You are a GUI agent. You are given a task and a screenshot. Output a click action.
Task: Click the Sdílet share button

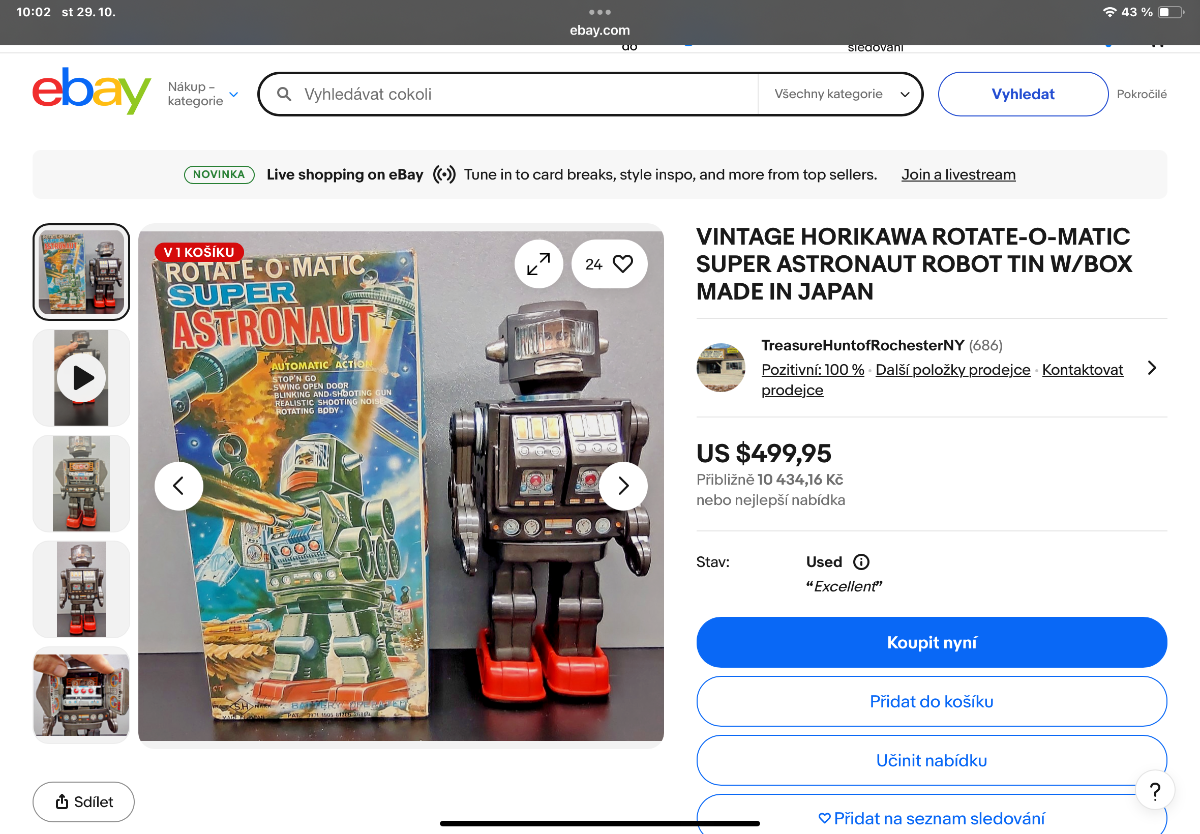84,802
